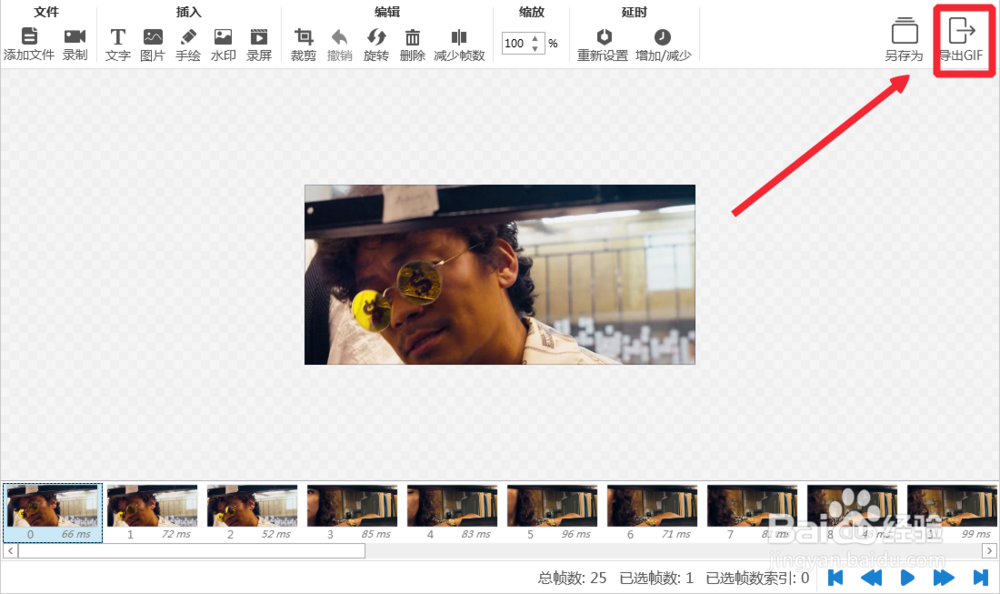1000x594 pixels.
Task: Export using the 导出GIF button
Action: tap(962, 39)
